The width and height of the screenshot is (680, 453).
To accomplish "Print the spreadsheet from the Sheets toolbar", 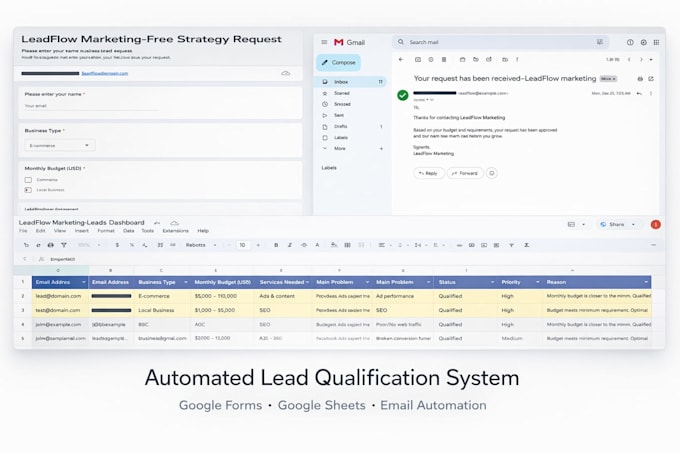I will click(x=51, y=245).
